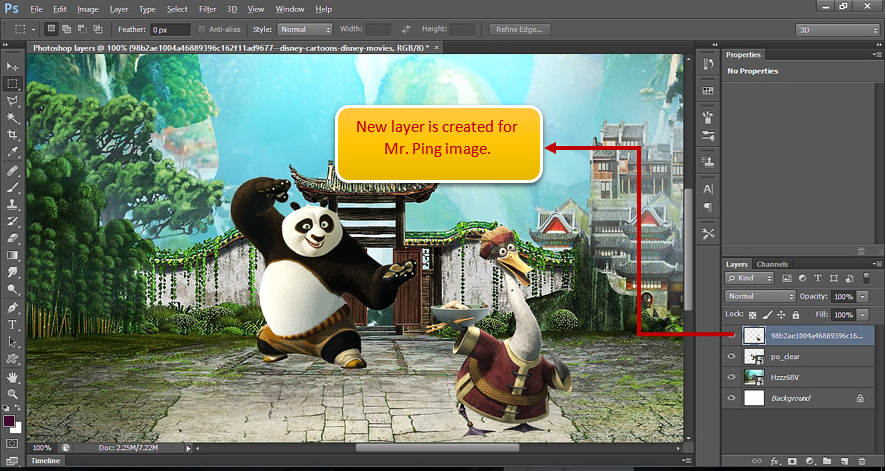Hide the Hzzz6BV layer
This screenshot has height=471, width=886.
[x=732, y=377]
